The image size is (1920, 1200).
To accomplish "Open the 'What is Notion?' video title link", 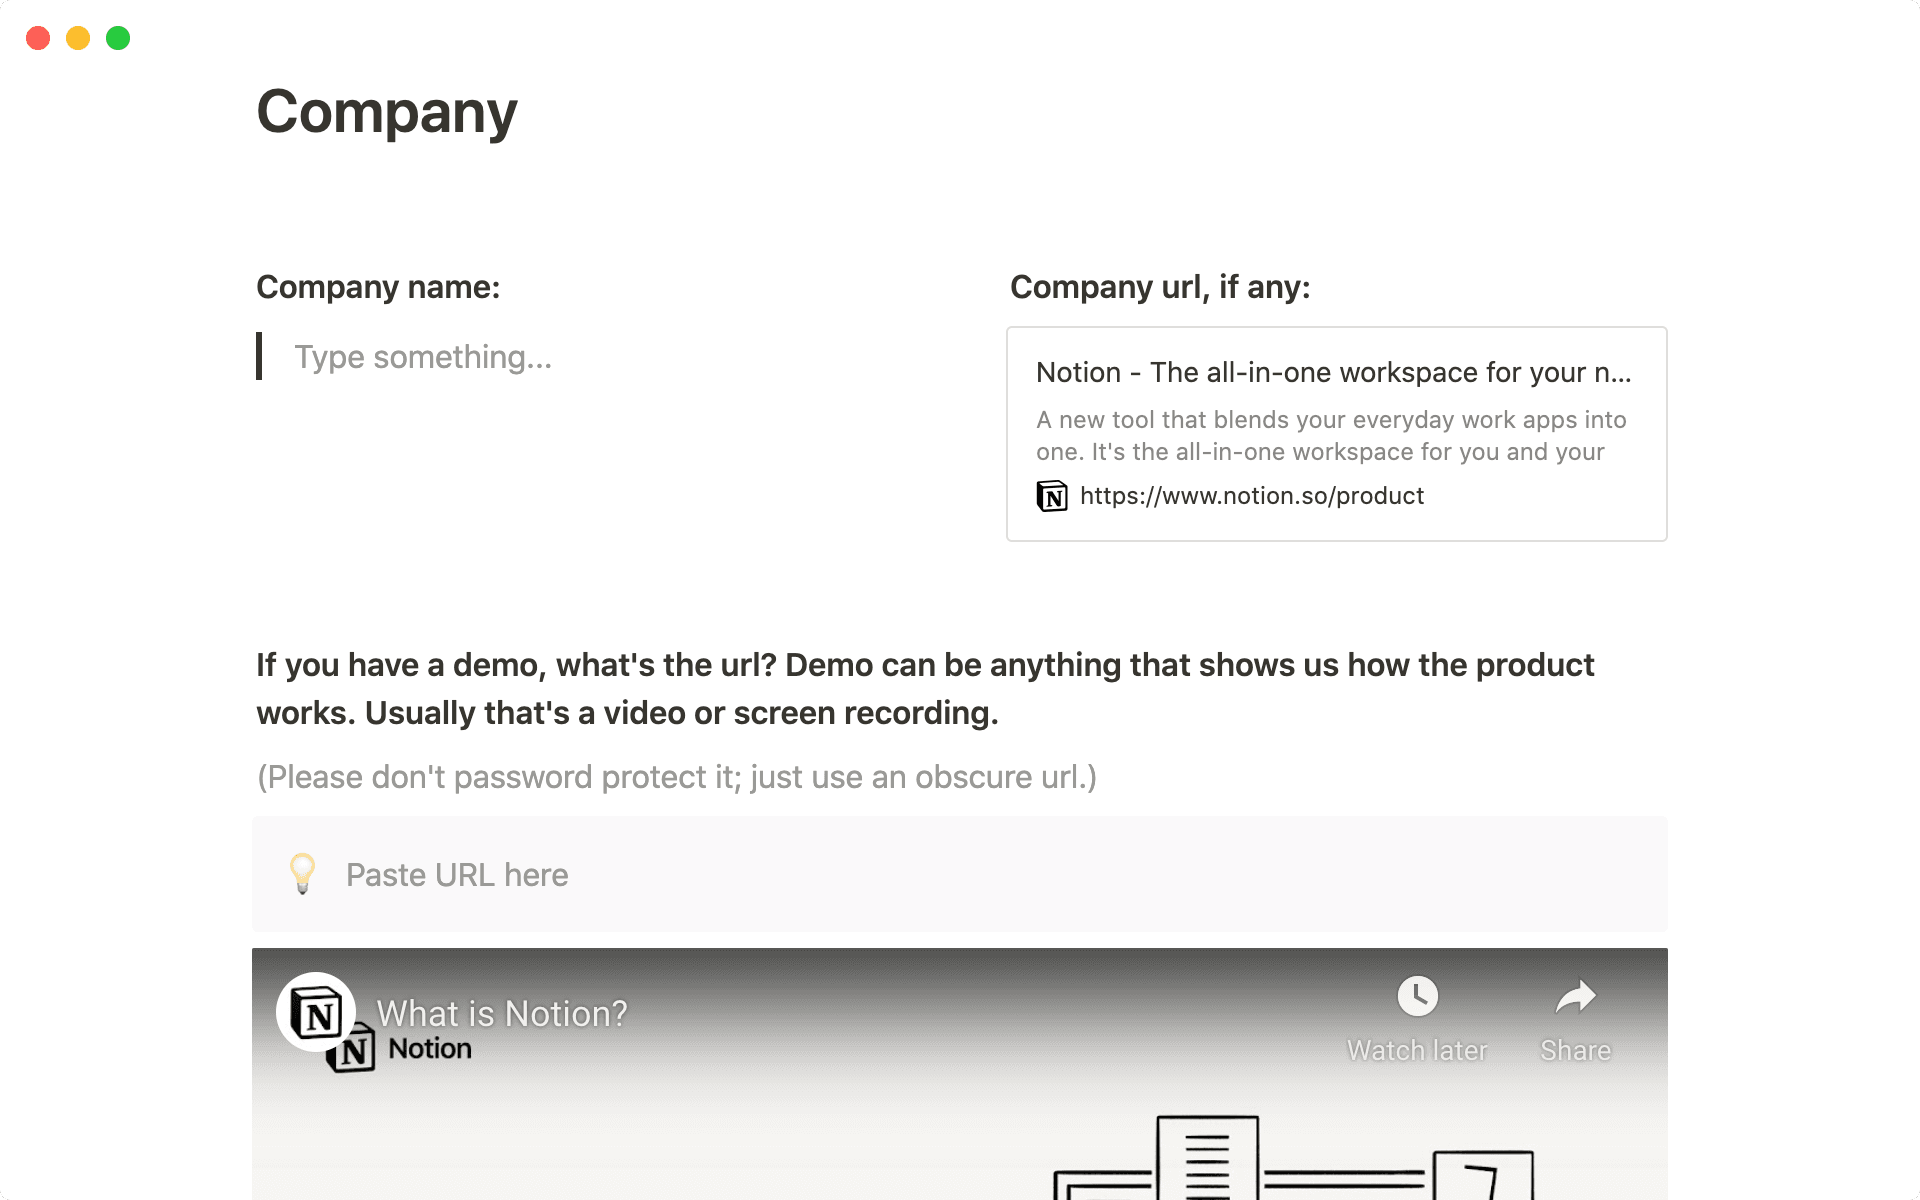I will pos(502,1013).
